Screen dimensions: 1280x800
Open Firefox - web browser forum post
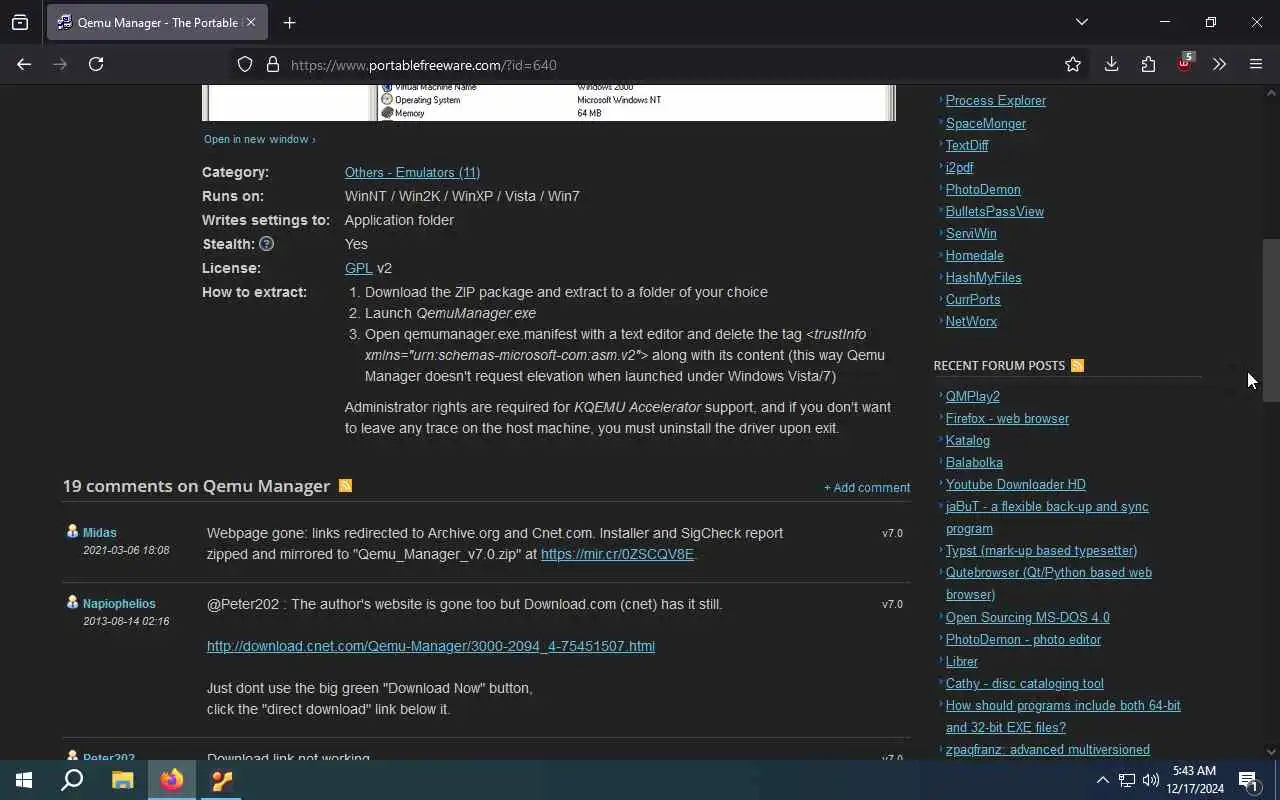(x=1007, y=418)
